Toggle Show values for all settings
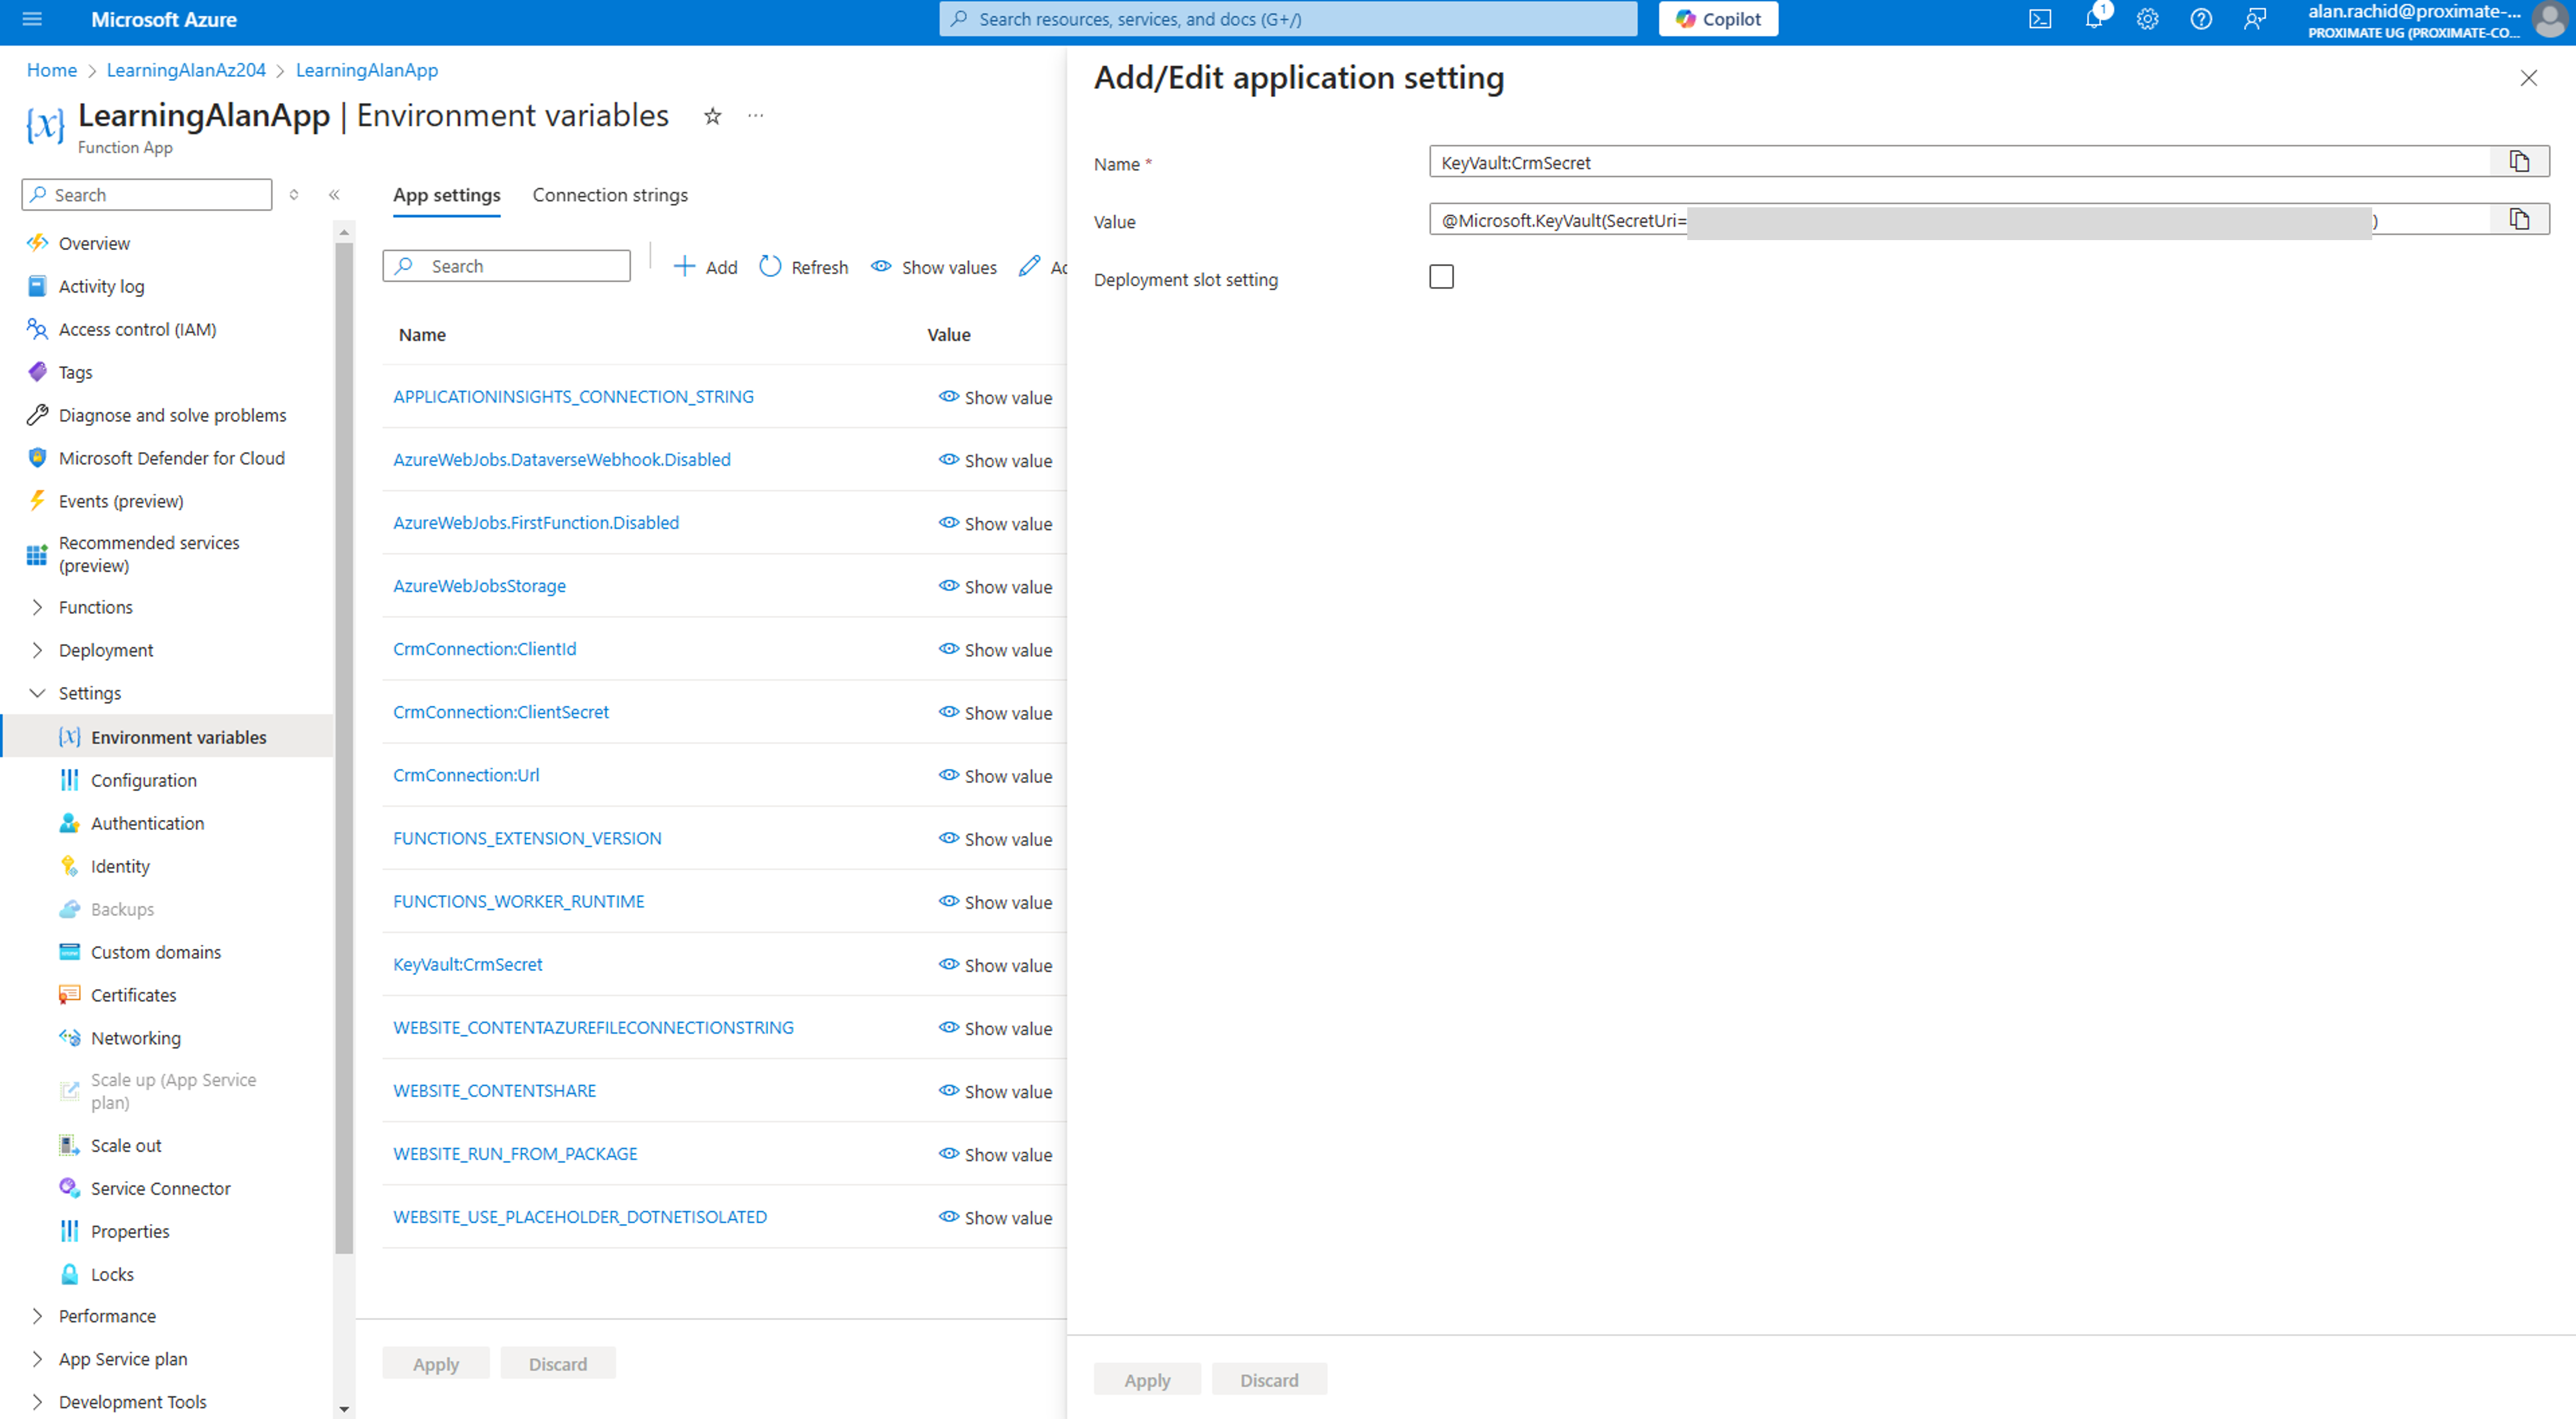The width and height of the screenshot is (2576, 1419). tap(933, 267)
